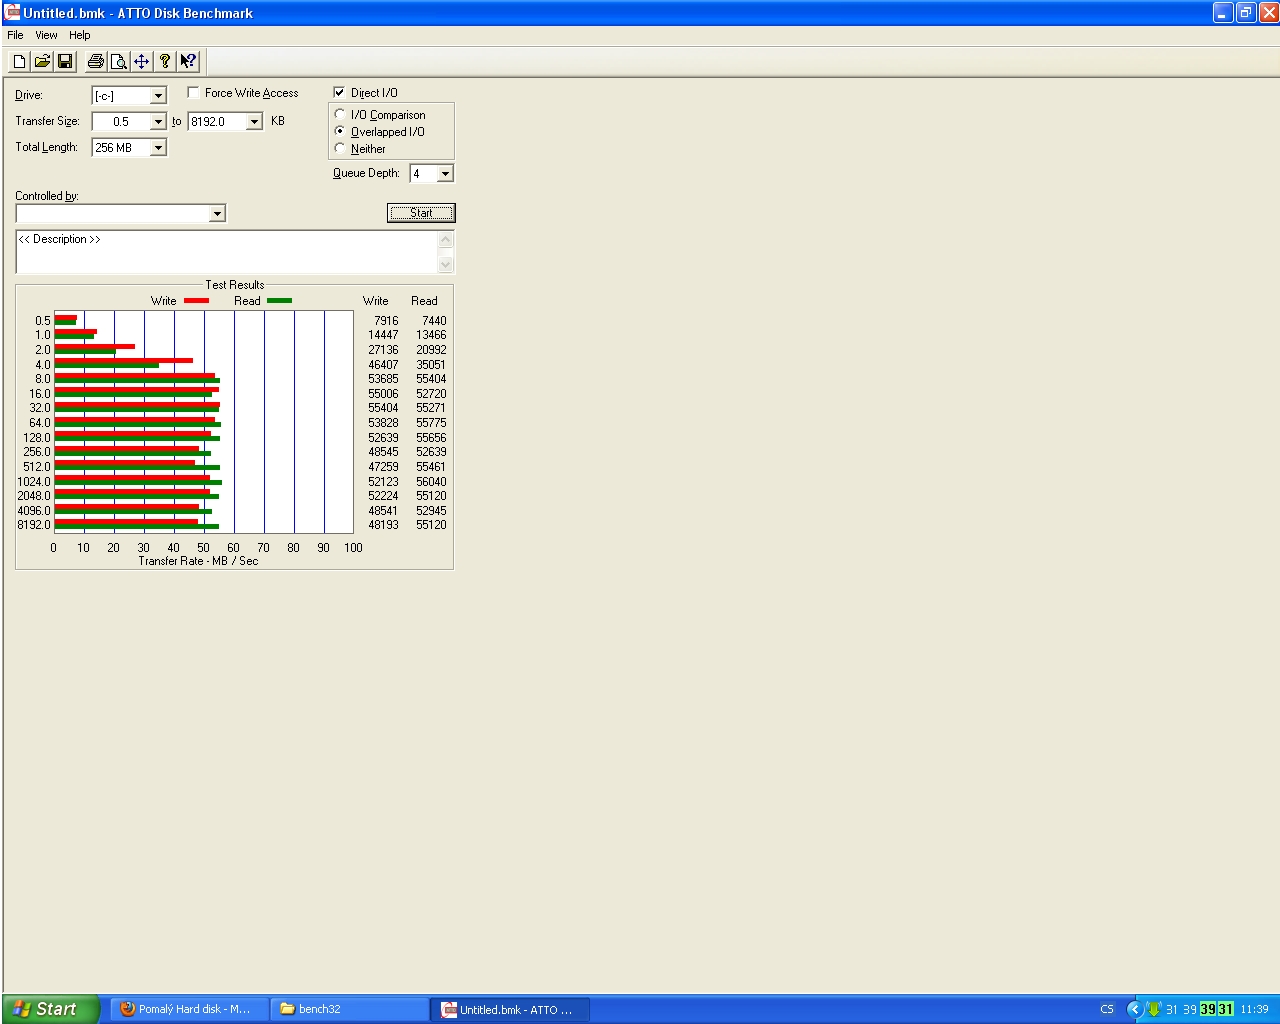Open the Drive dropdown list
Image resolution: width=1280 pixels, height=1024 pixels.
tap(158, 96)
